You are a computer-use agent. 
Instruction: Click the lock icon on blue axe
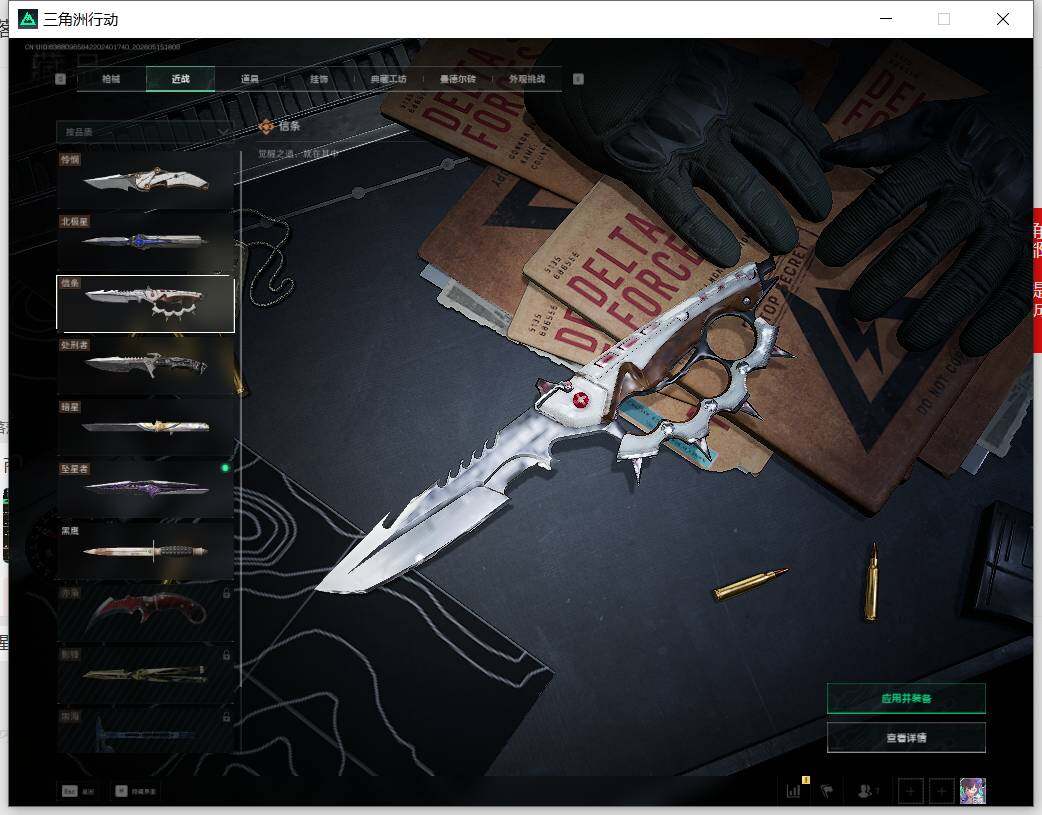(x=227, y=717)
